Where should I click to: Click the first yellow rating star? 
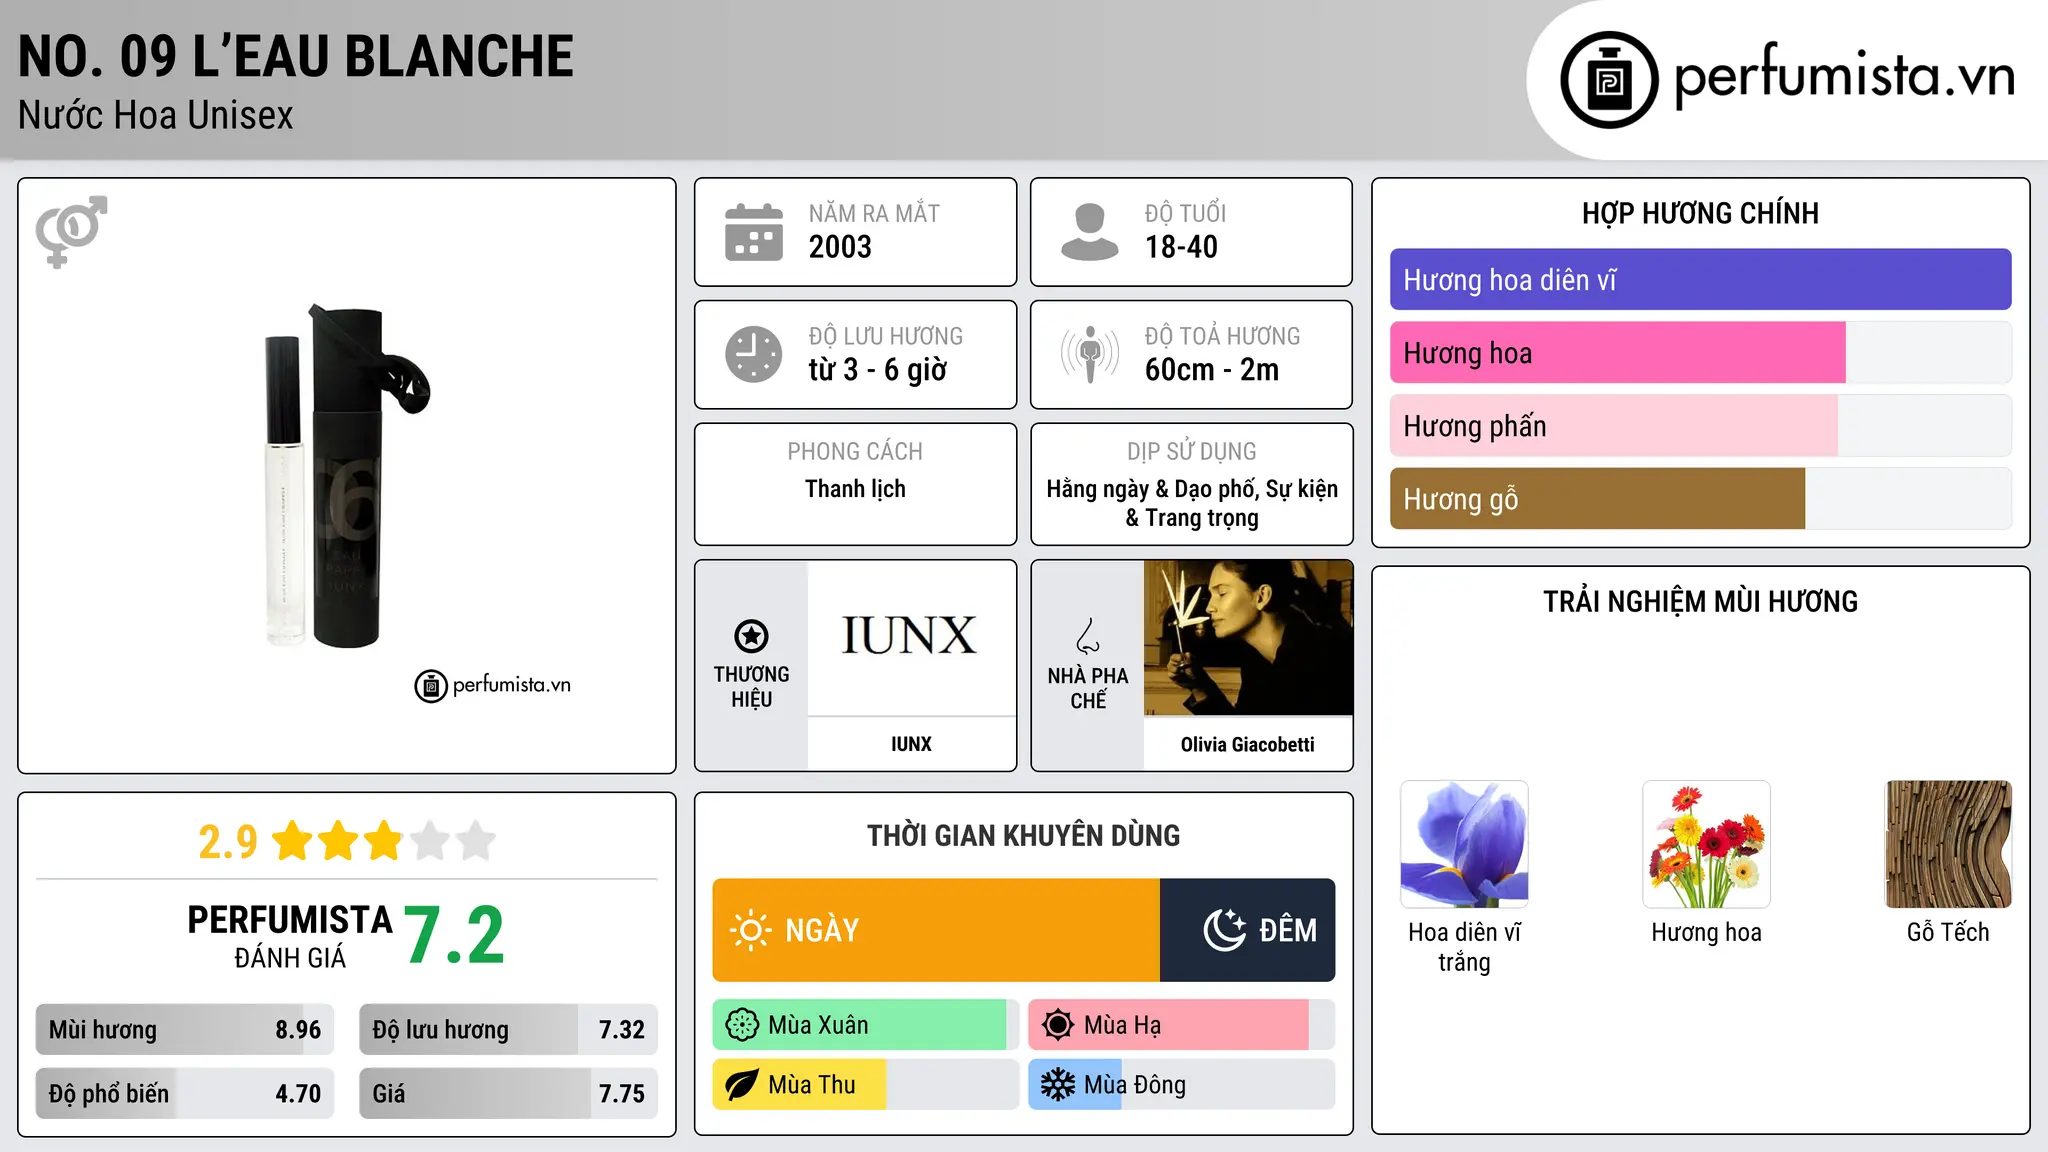[x=293, y=841]
